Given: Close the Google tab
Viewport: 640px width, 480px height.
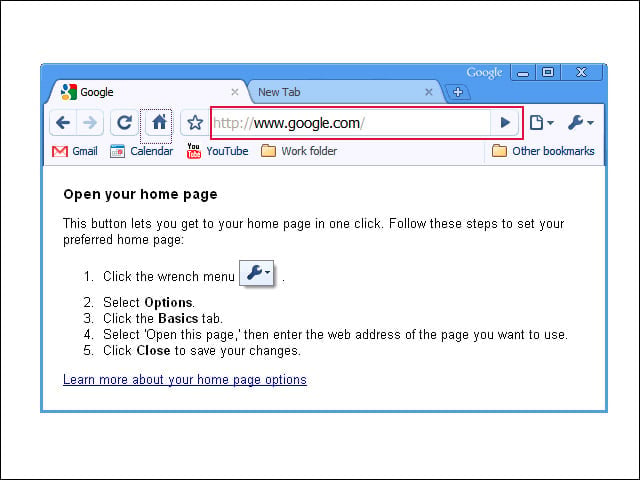Looking at the screenshot, I should tap(235, 92).
